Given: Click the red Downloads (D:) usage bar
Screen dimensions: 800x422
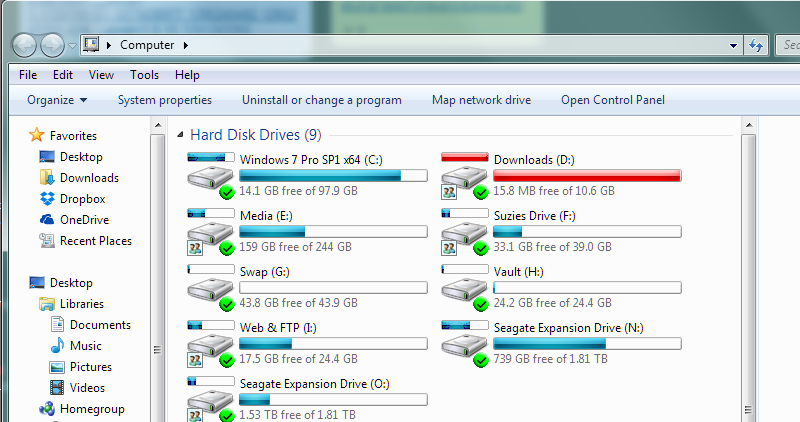Looking at the screenshot, I should click(x=587, y=176).
